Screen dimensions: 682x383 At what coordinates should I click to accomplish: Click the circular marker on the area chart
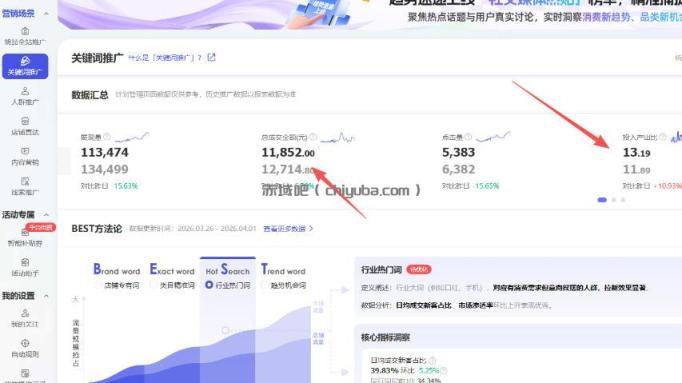click(225, 330)
